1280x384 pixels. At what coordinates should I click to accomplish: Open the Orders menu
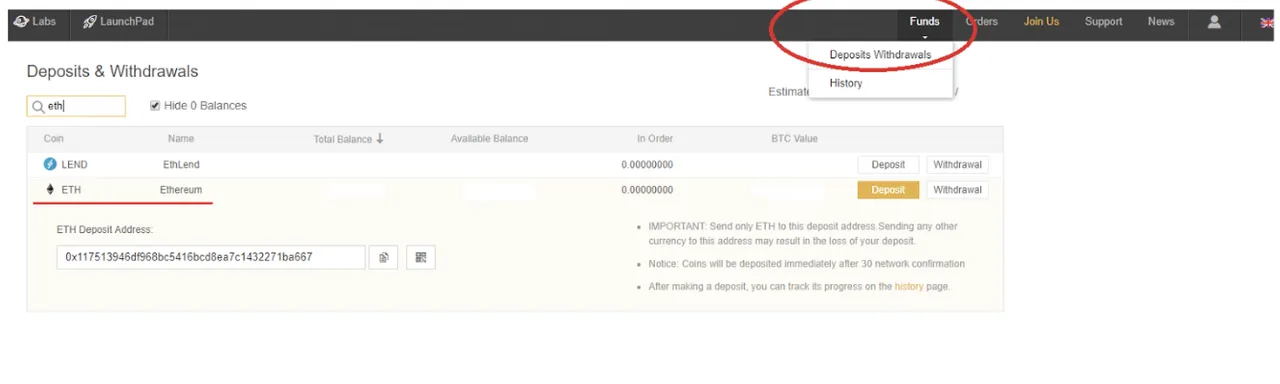click(x=981, y=21)
